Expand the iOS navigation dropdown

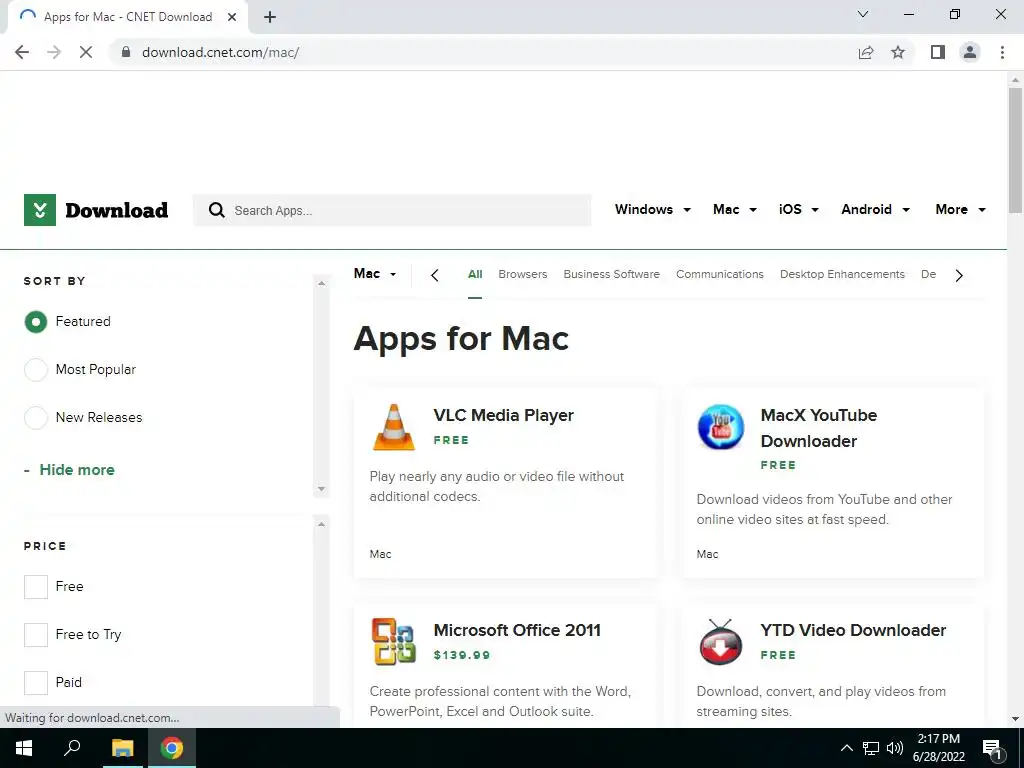point(799,210)
